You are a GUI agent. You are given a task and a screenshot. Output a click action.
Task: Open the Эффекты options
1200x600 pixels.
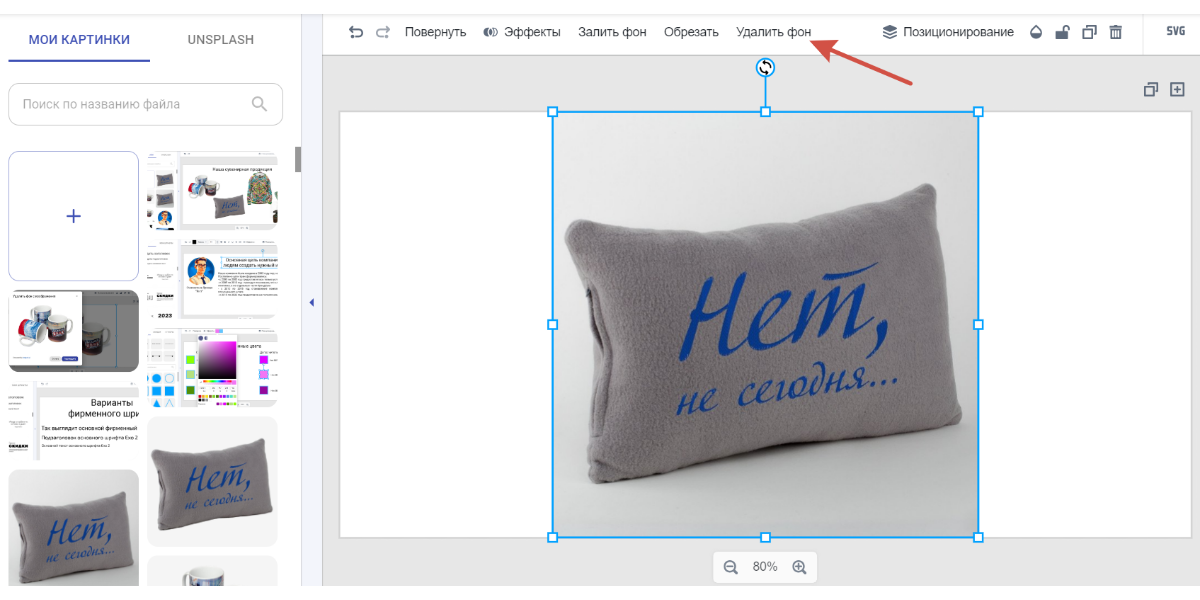521,32
